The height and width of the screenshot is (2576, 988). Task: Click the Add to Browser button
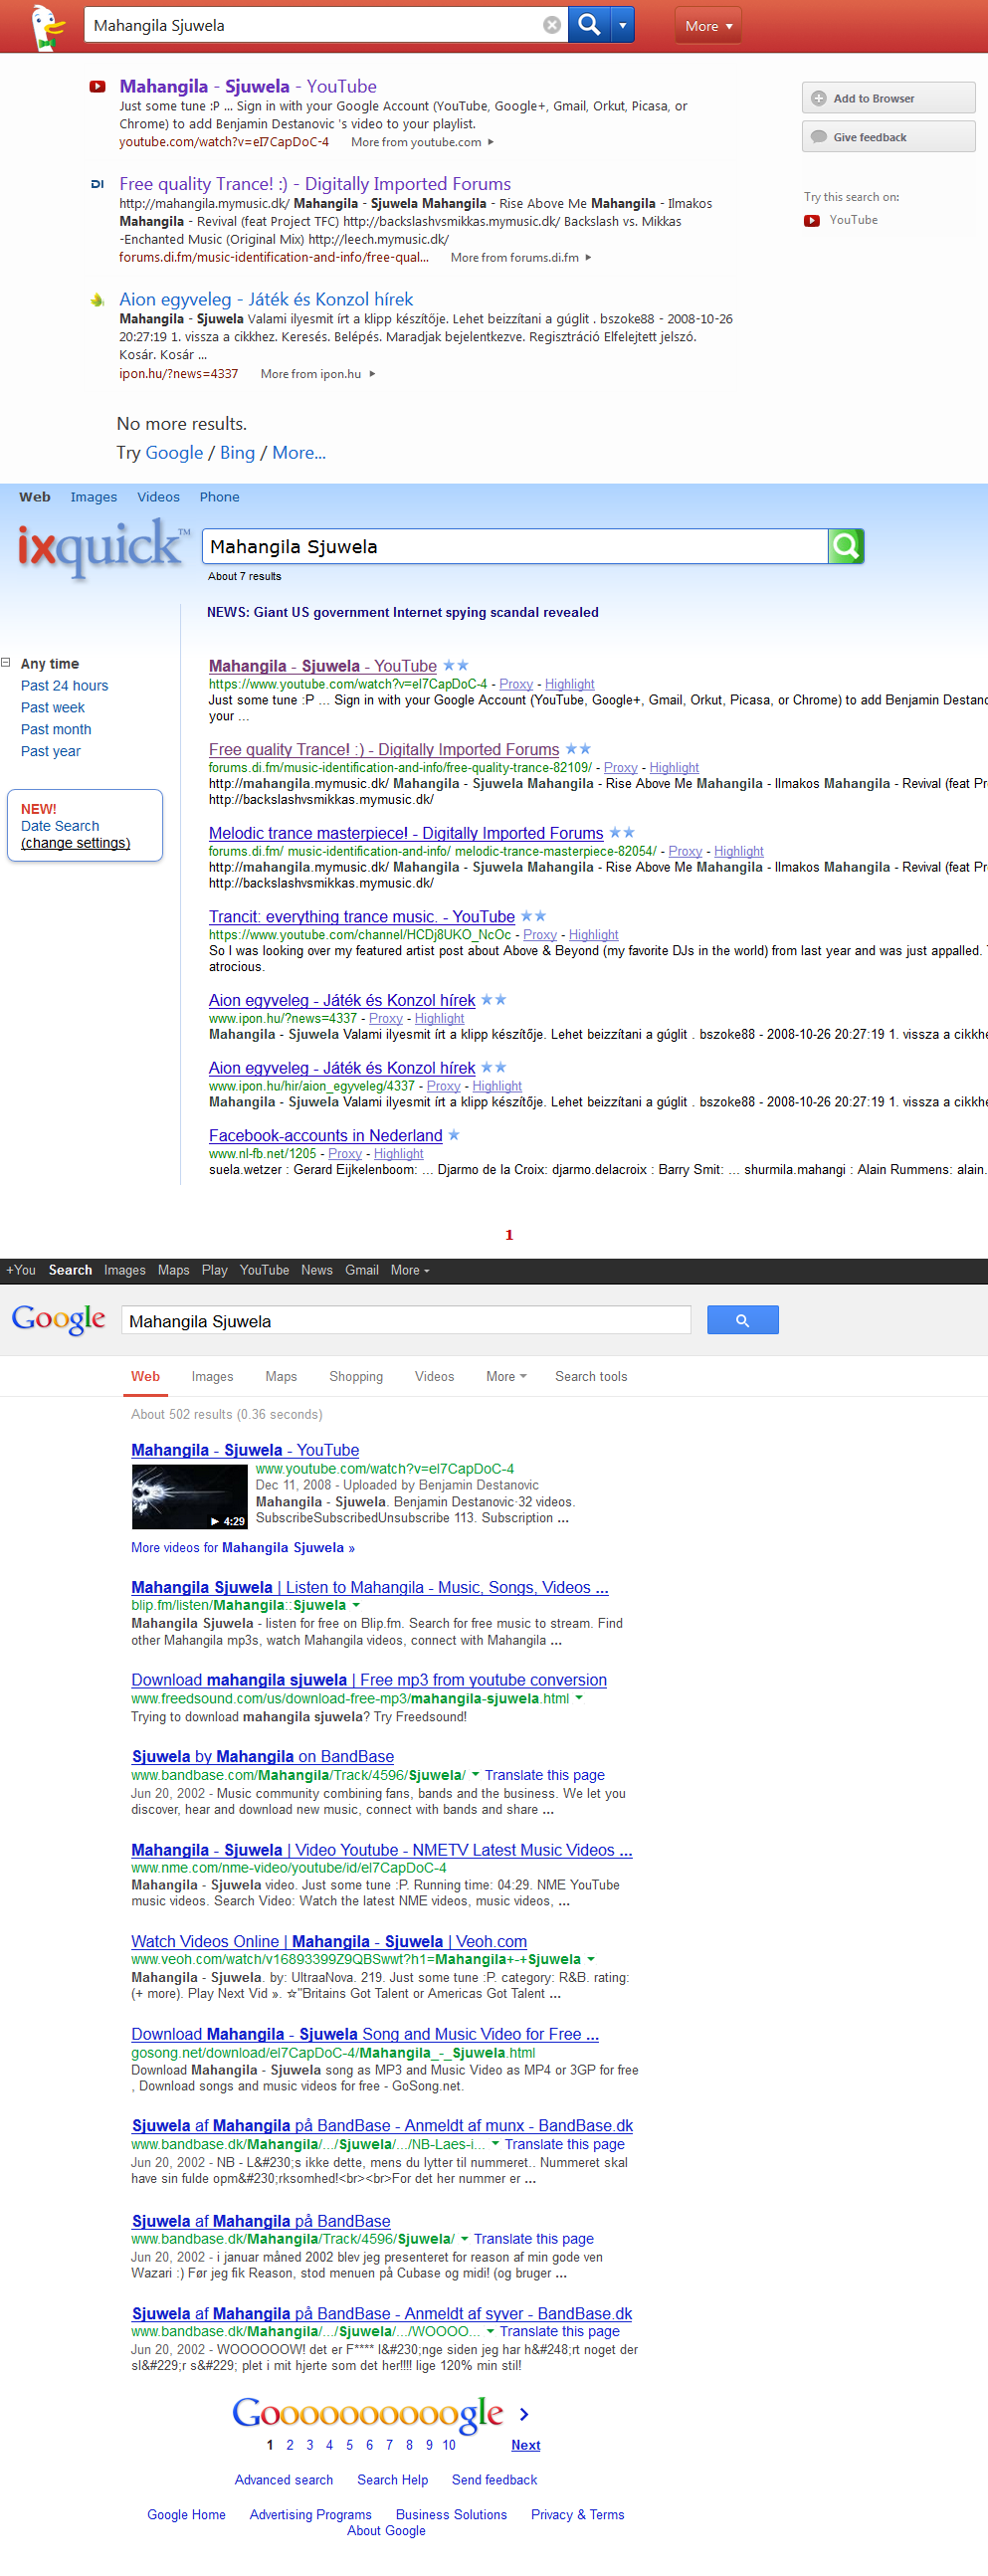pyautogui.click(x=887, y=98)
